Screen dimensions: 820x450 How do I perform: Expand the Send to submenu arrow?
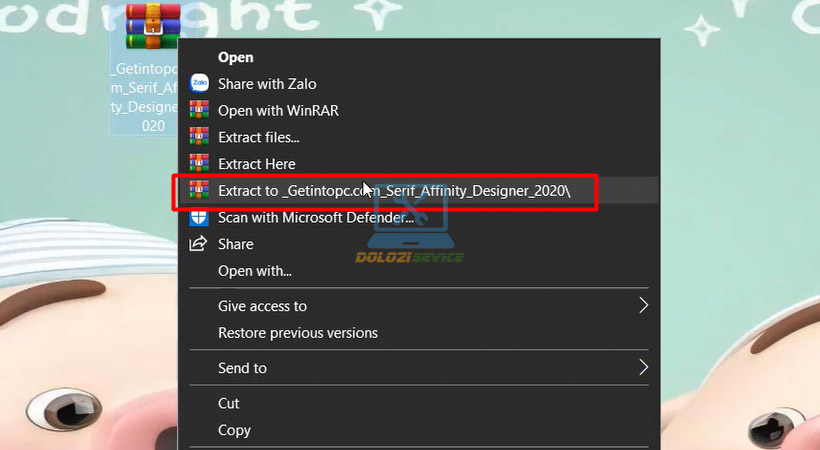tap(644, 368)
